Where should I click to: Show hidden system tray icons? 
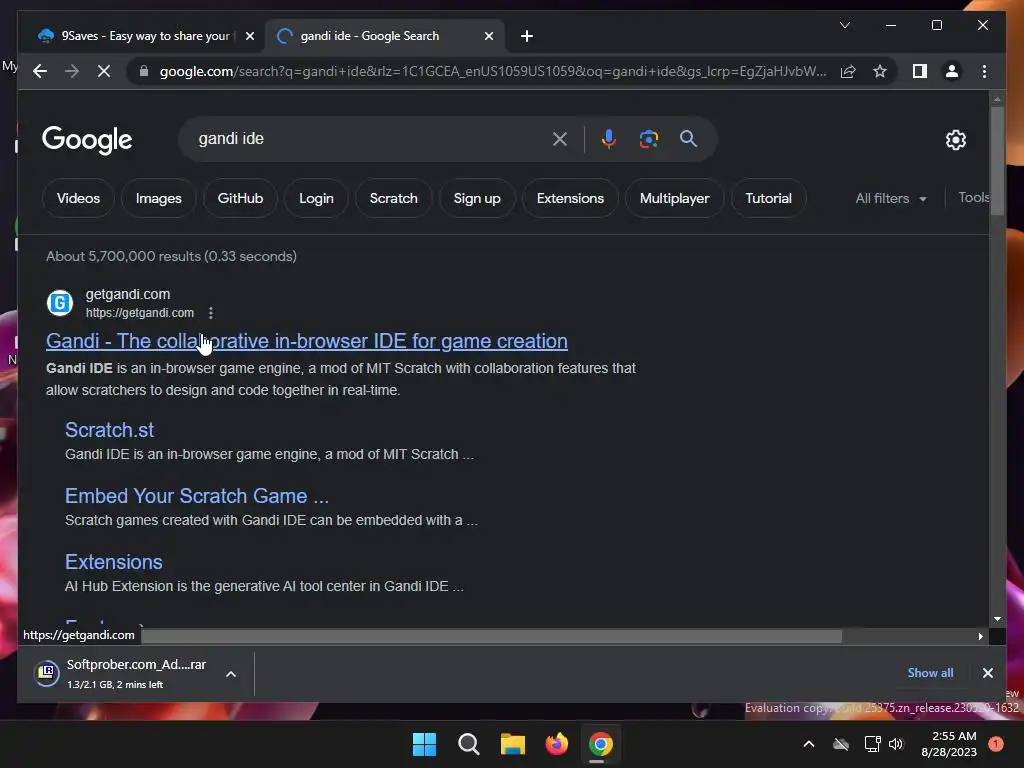pos(808,744)
